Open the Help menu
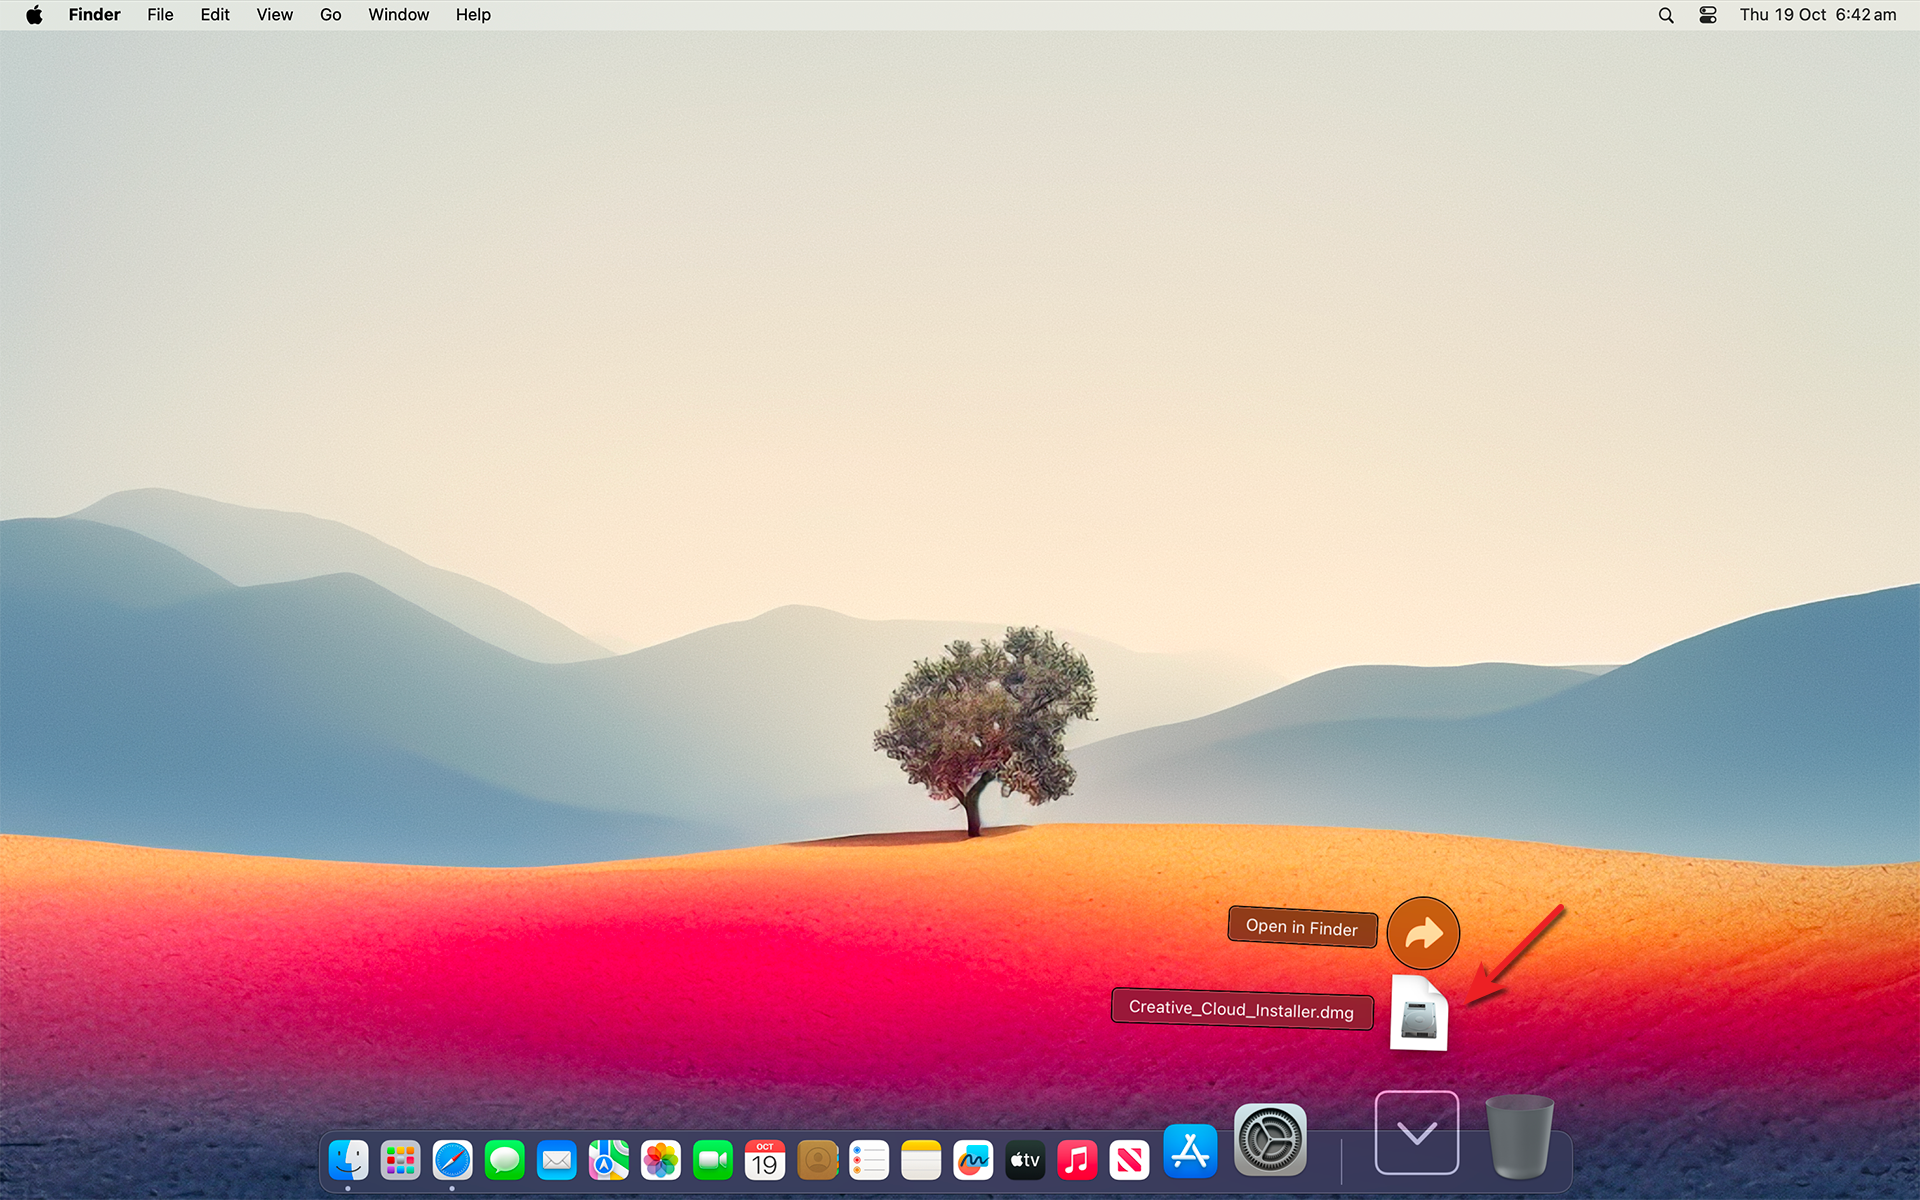 pos(473,15)
